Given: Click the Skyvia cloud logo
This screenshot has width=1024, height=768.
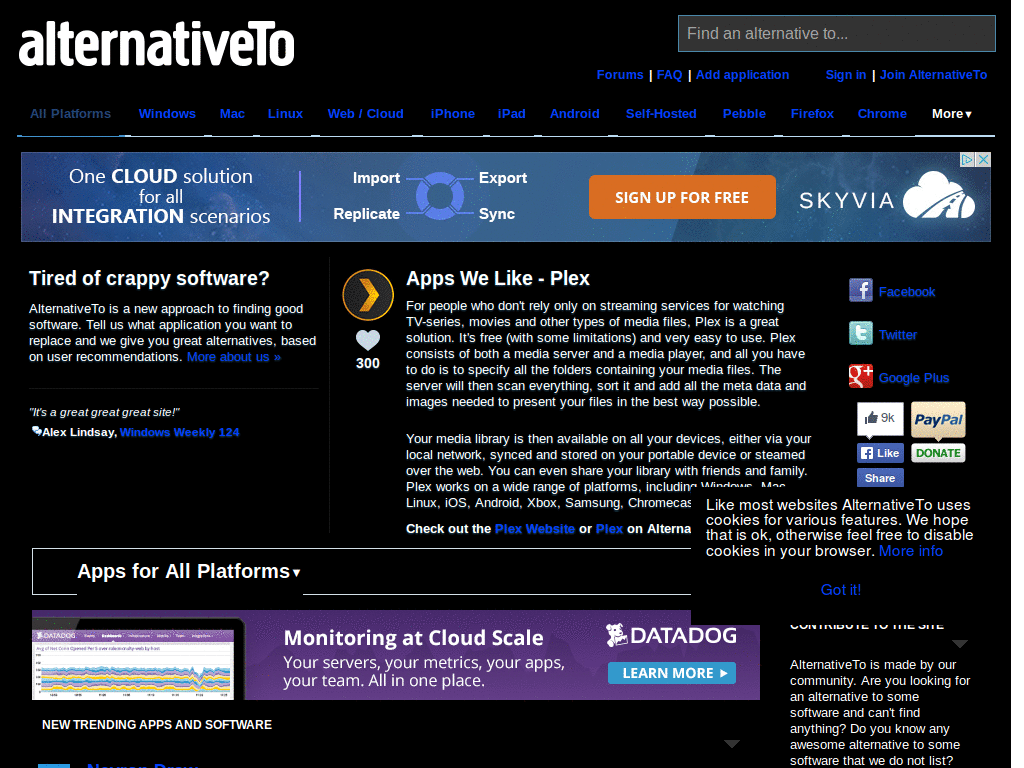Looking at the screenshot, I should [x=939, y=196].
